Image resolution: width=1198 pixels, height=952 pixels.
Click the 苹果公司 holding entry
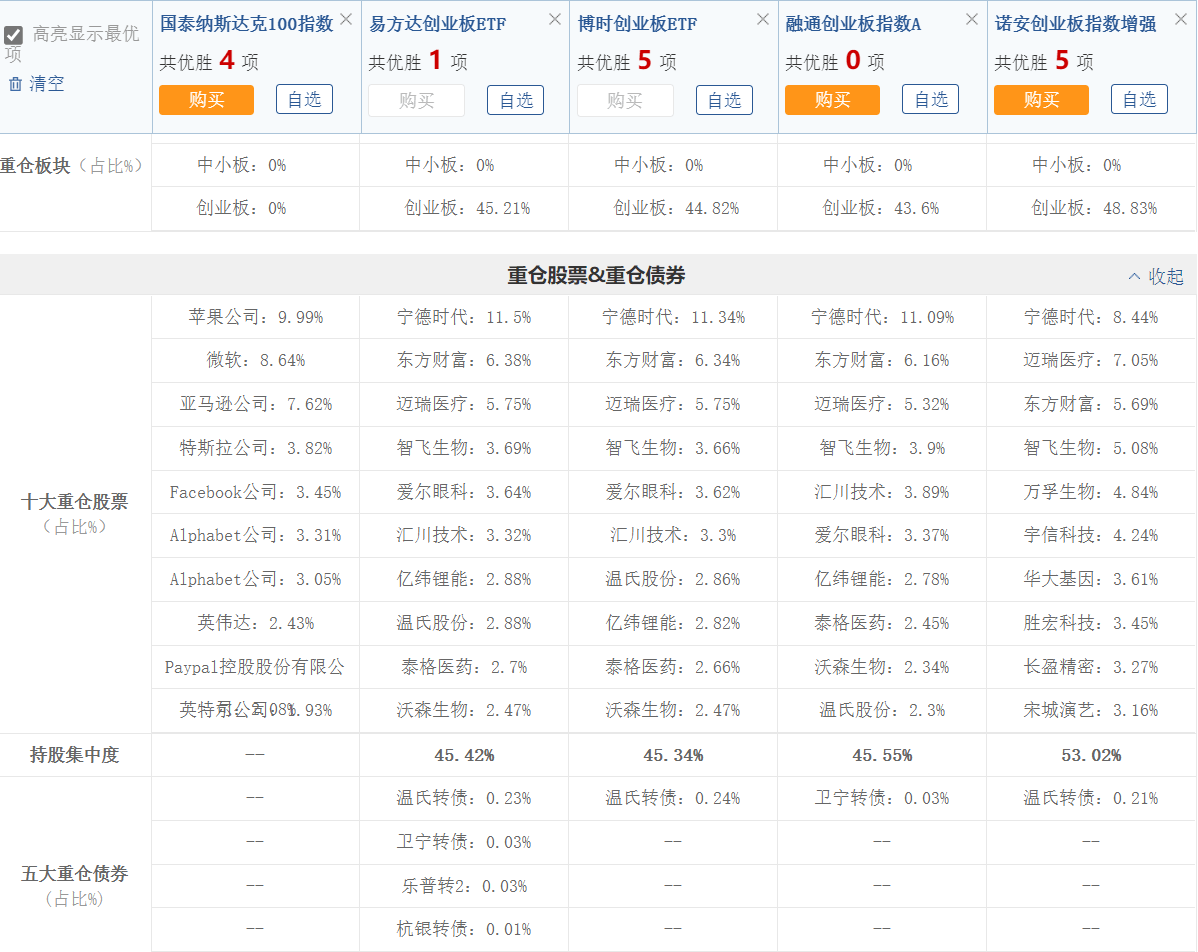click(x=255, y=316)
